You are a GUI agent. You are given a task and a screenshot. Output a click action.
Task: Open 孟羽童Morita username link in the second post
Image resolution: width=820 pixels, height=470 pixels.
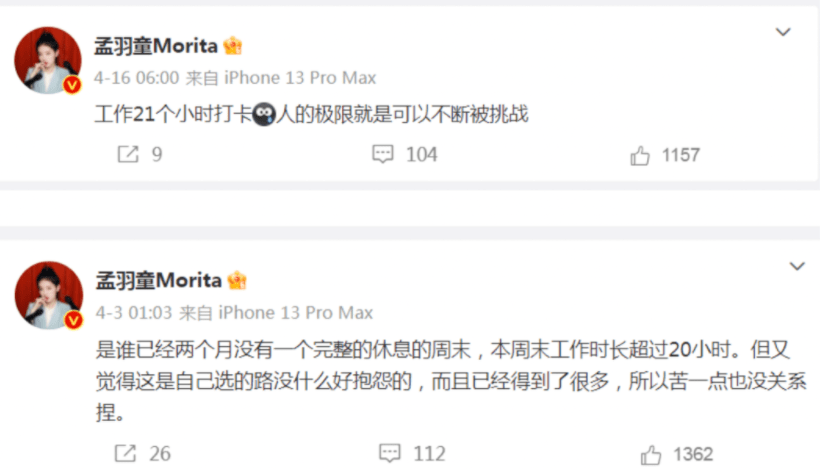[x=158, y=281]
